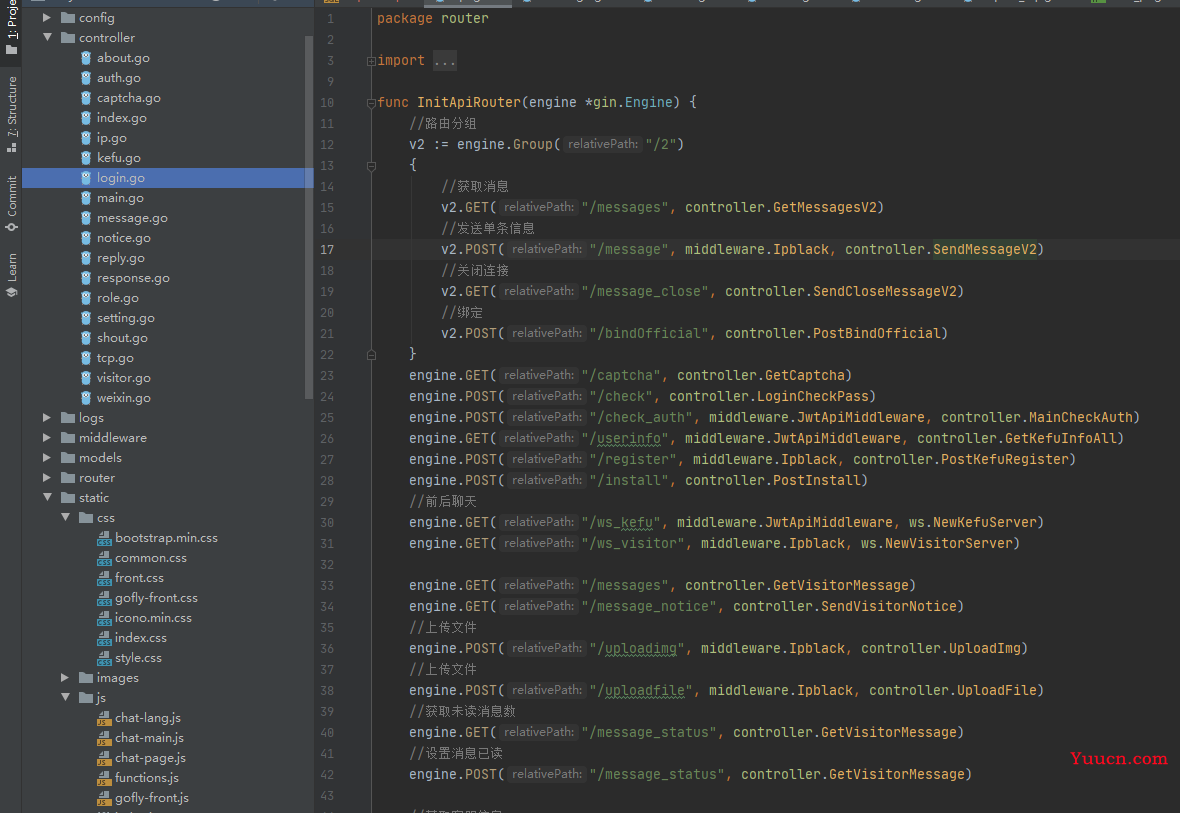1180x813 pixels.
Task: Expand the logs folder
Action: pos(47,417)
